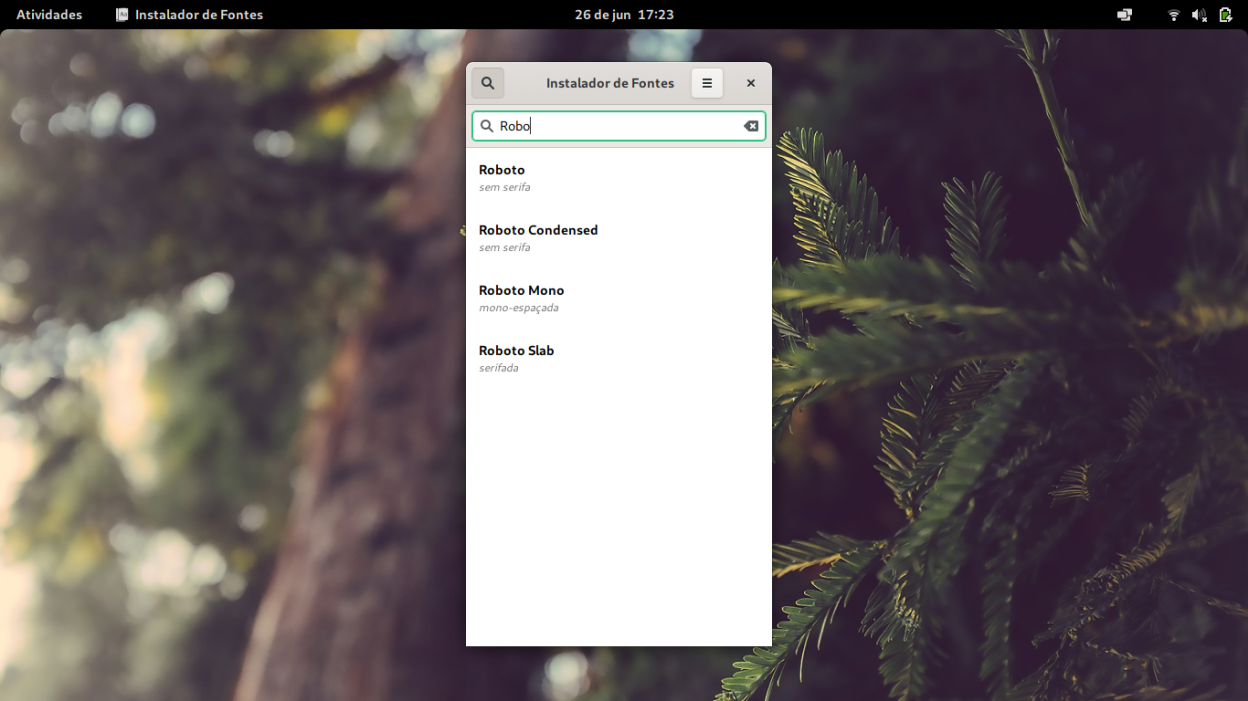Open the Atividades overview
This screenshot has height=701, width=1248.
click(x=49, y=15)
